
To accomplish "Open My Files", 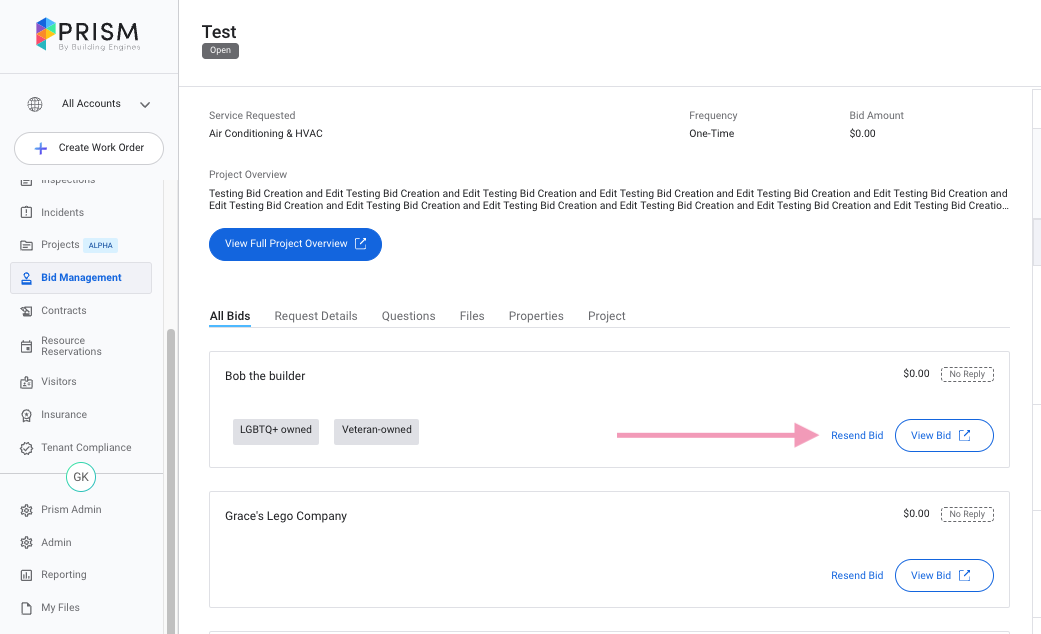I will (x=60, y=607).
